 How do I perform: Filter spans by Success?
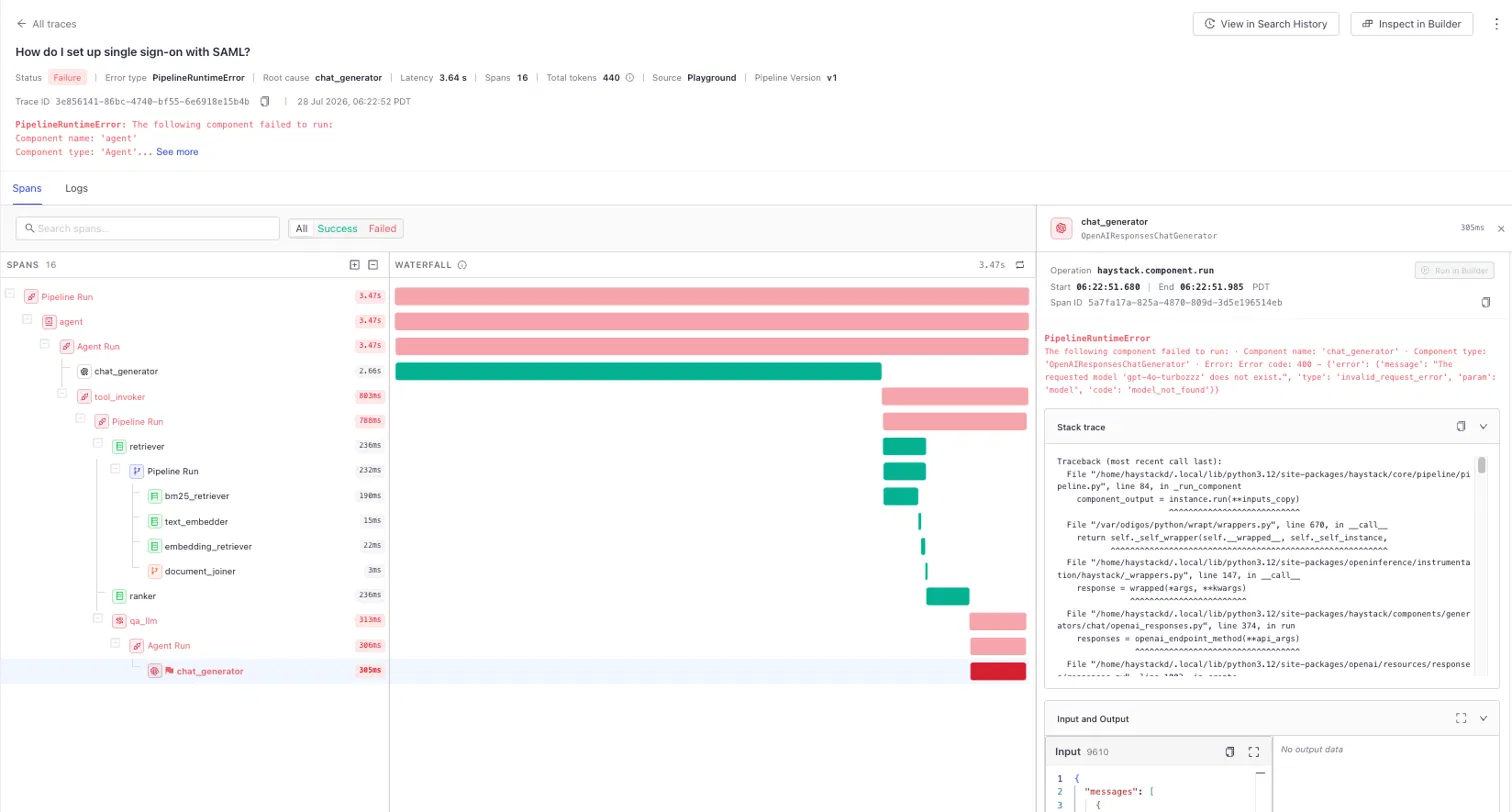coord(337,229)
